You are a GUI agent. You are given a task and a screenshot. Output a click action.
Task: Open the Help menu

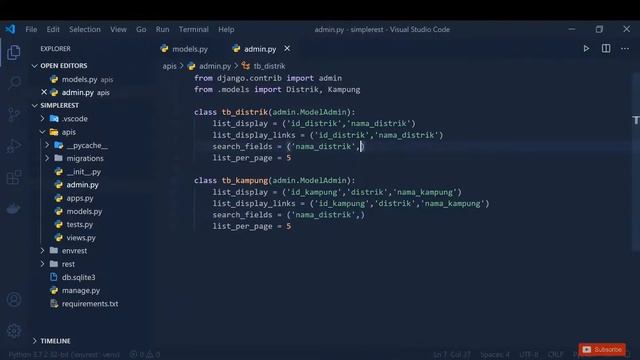tap(226, 29)
